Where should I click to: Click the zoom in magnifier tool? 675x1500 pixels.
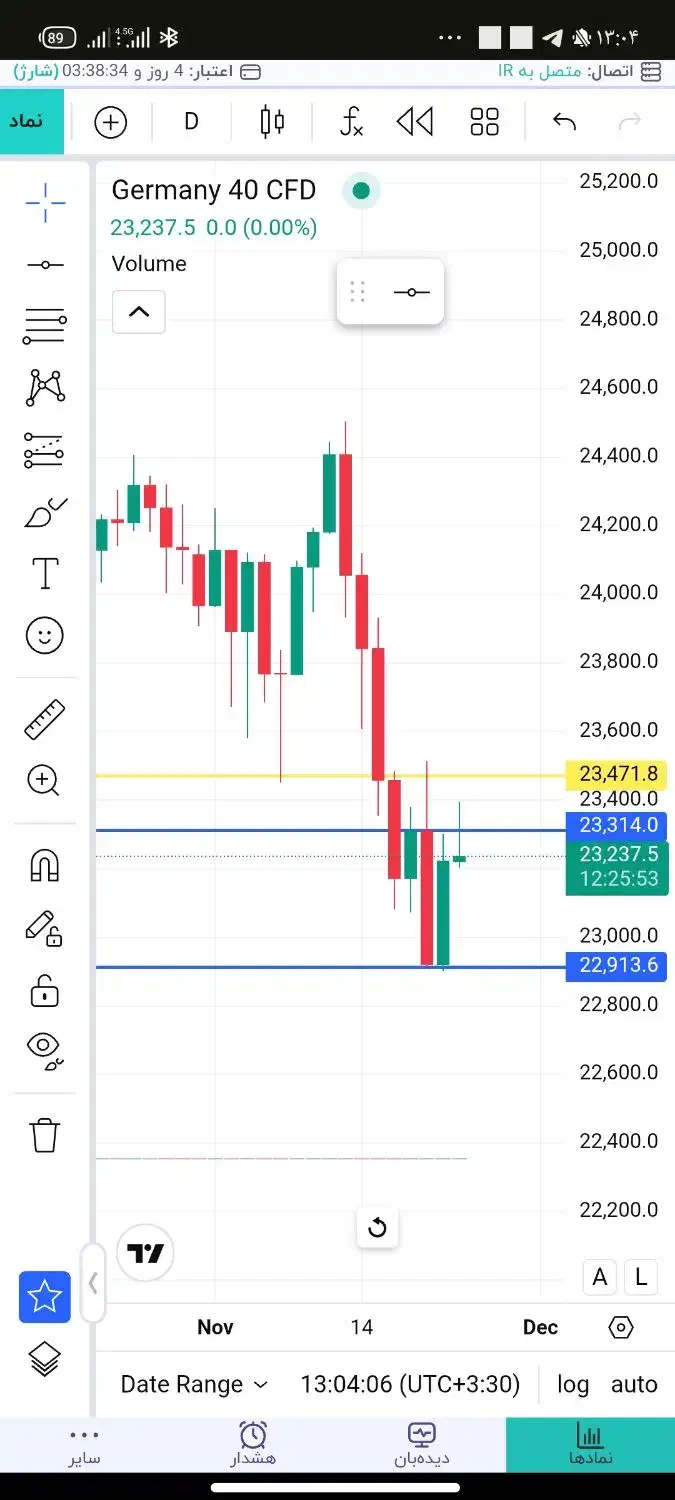[45, 780]
